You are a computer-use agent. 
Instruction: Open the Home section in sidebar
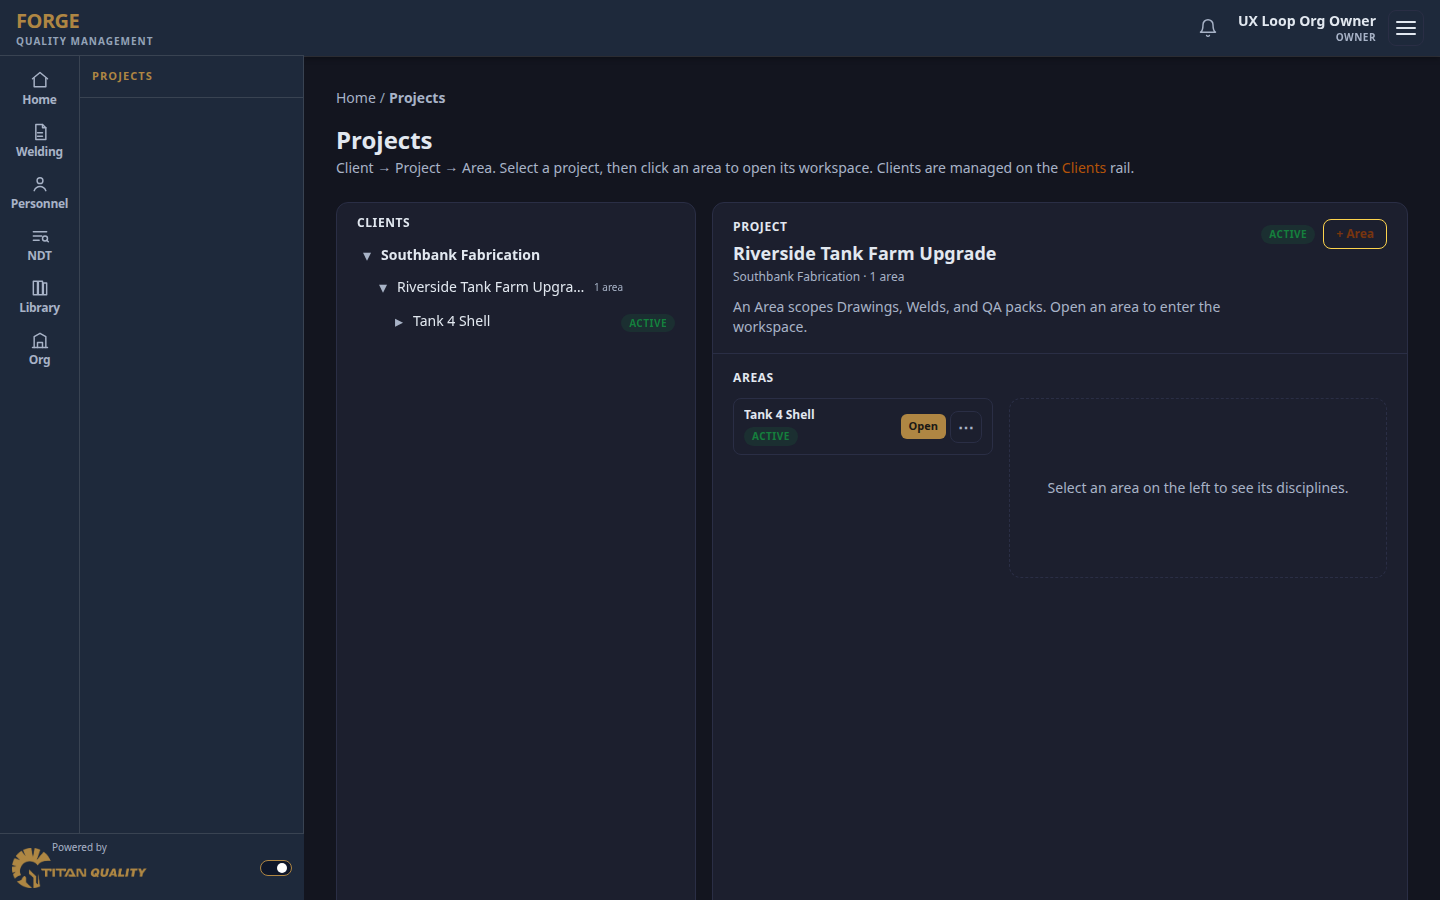(39, 89)
